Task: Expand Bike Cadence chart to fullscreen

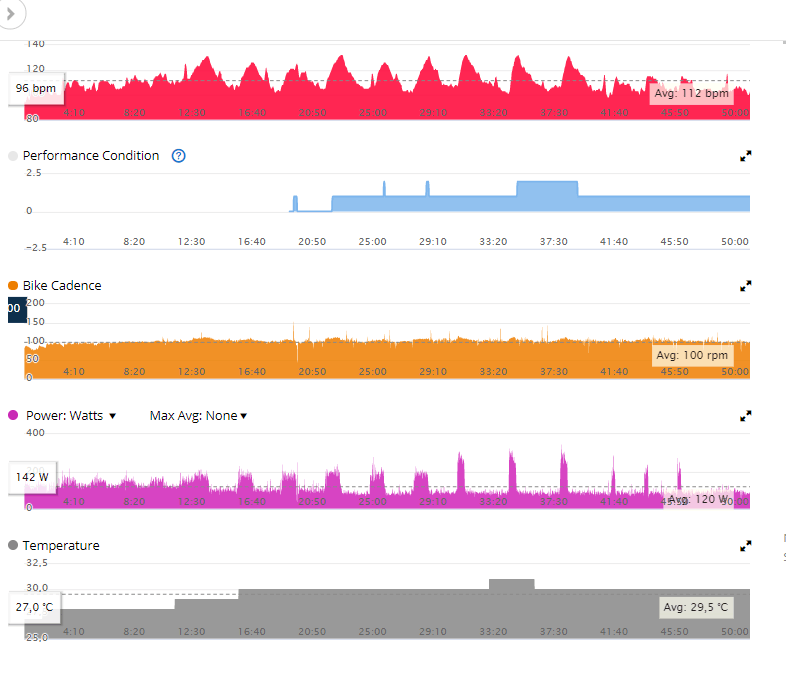Action: coord(745,286)
